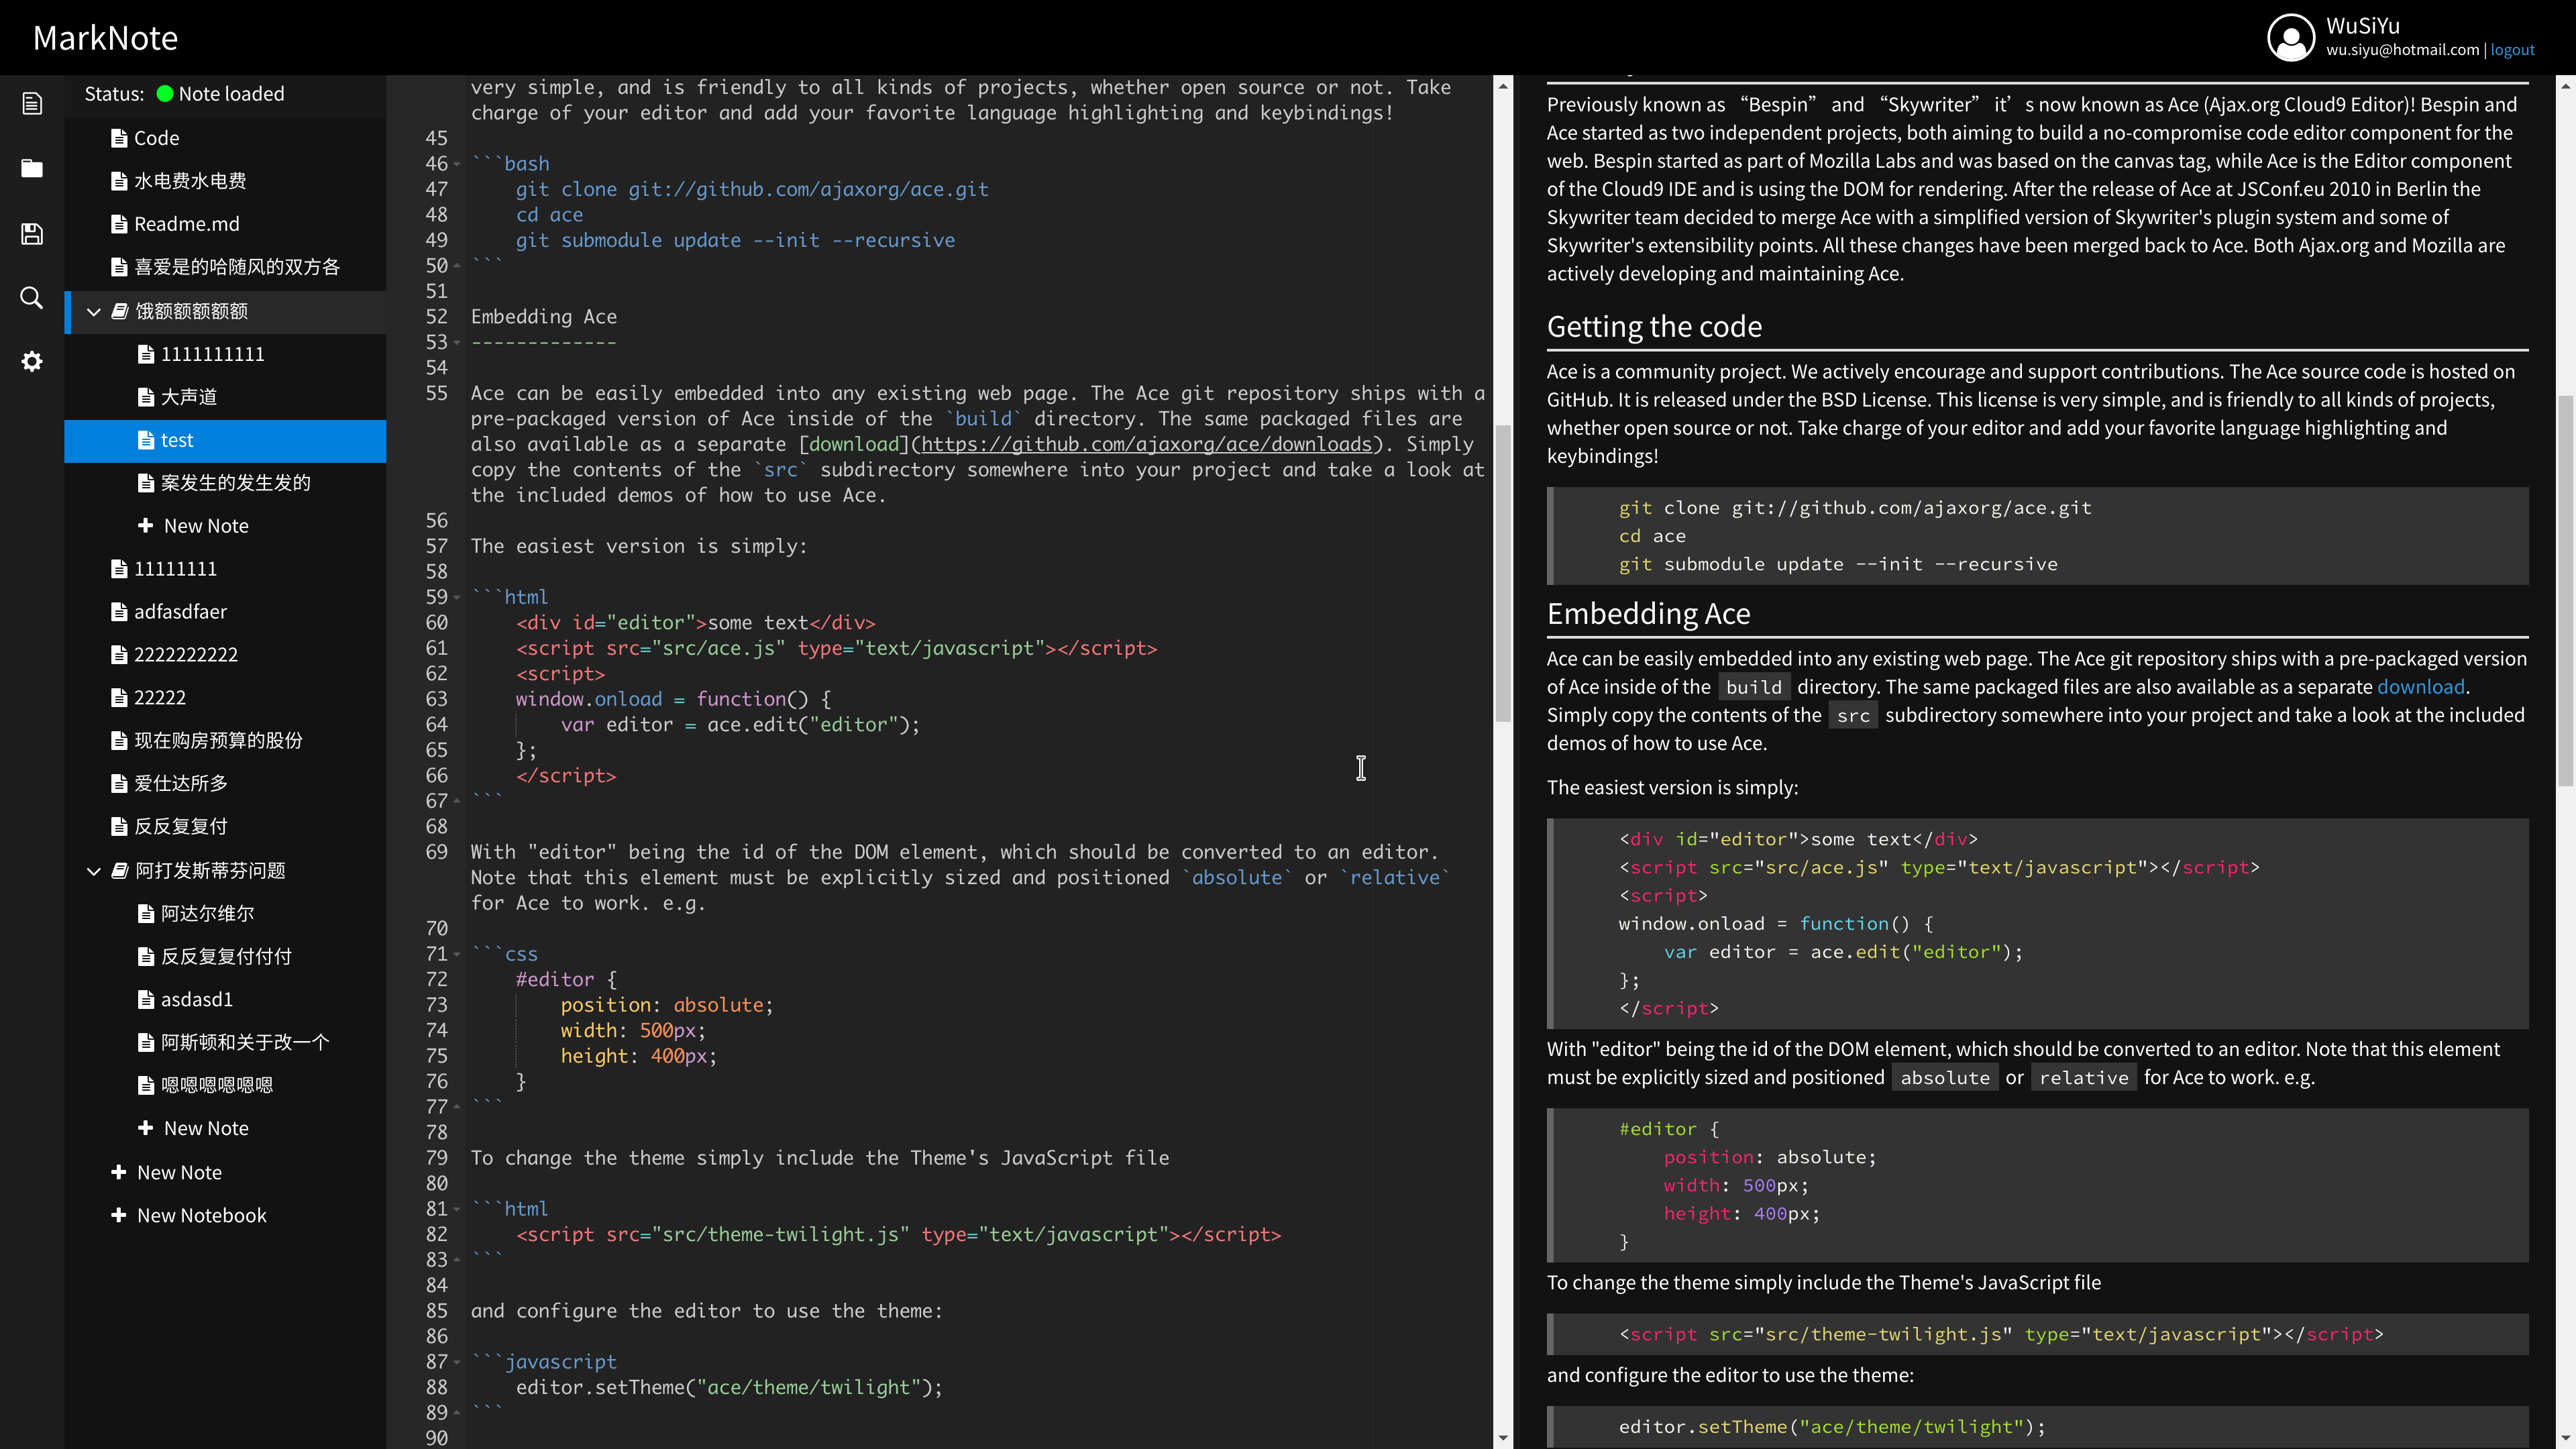Collapse the 饿额额额额 notebook

coord(94,312)
